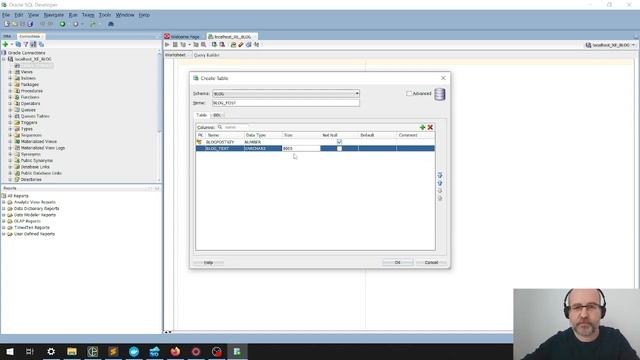Screen dimensions: 640x360
Task: Open the Tools menu
Action: (x=105, y=15)
